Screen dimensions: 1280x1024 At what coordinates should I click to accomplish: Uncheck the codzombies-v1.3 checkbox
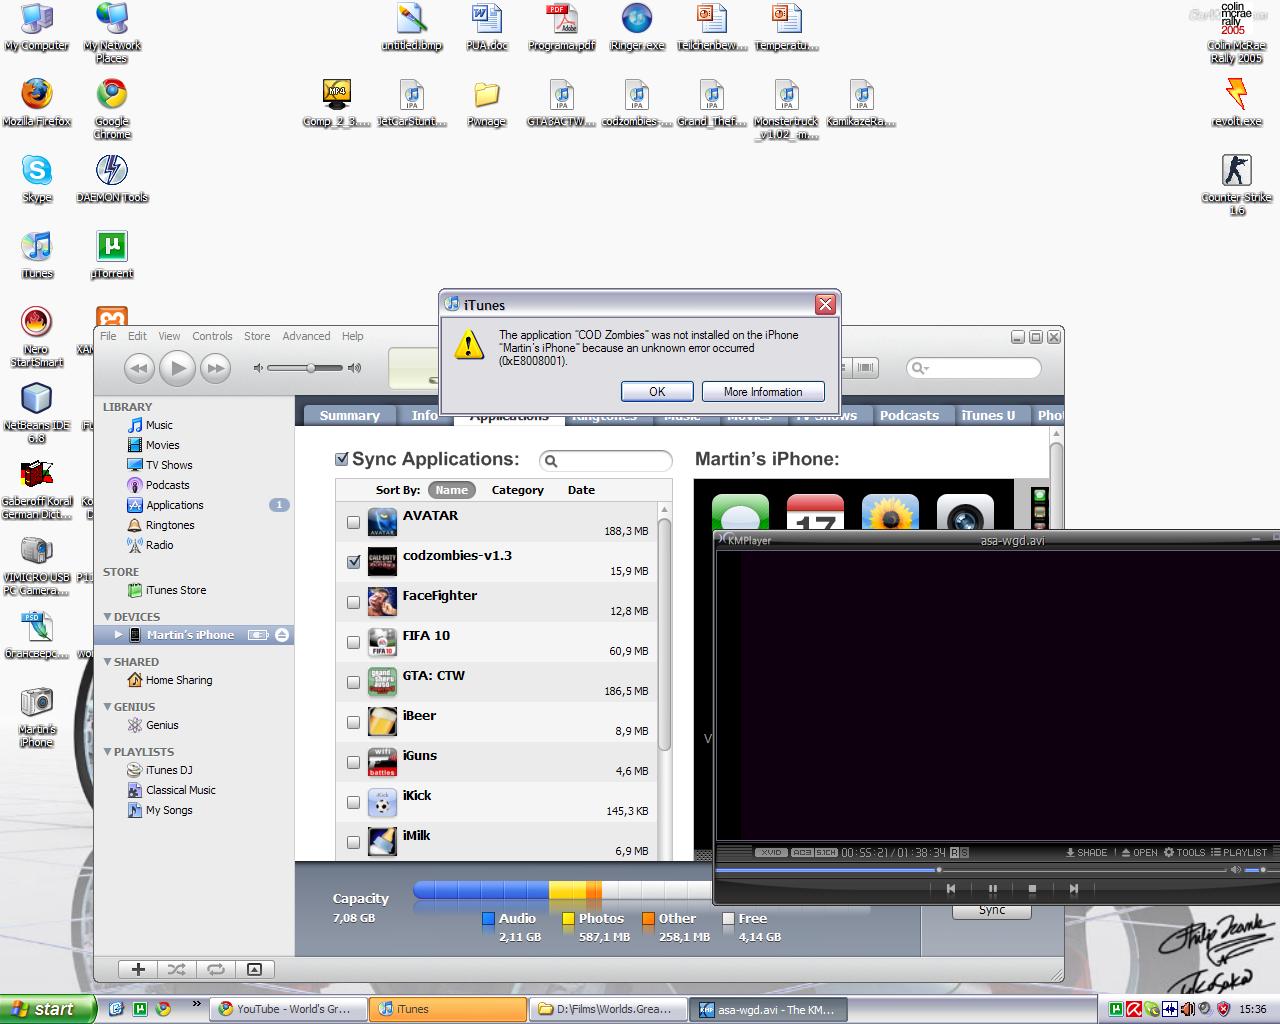tap(353, 562)
